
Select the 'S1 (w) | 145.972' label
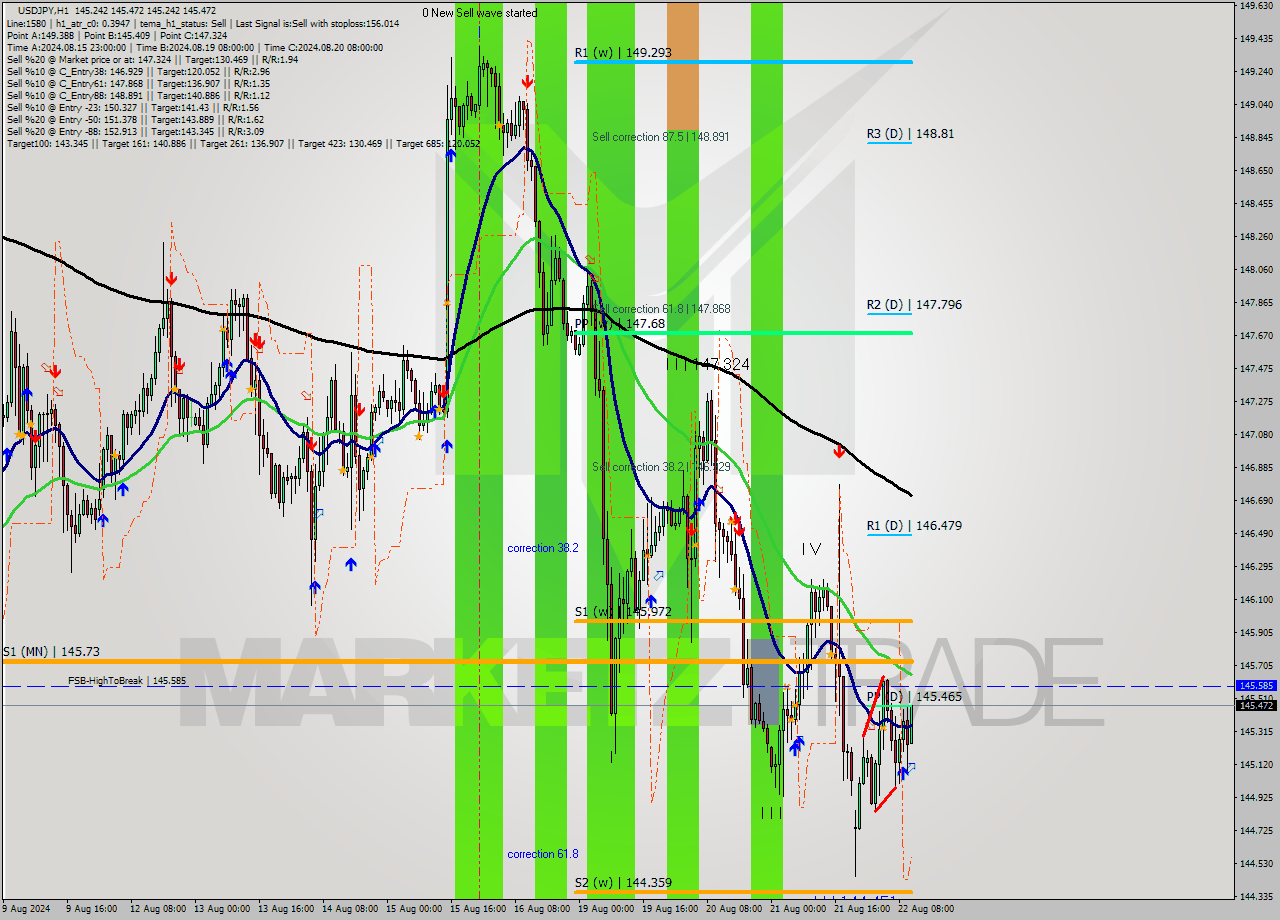tap(622, 611)
